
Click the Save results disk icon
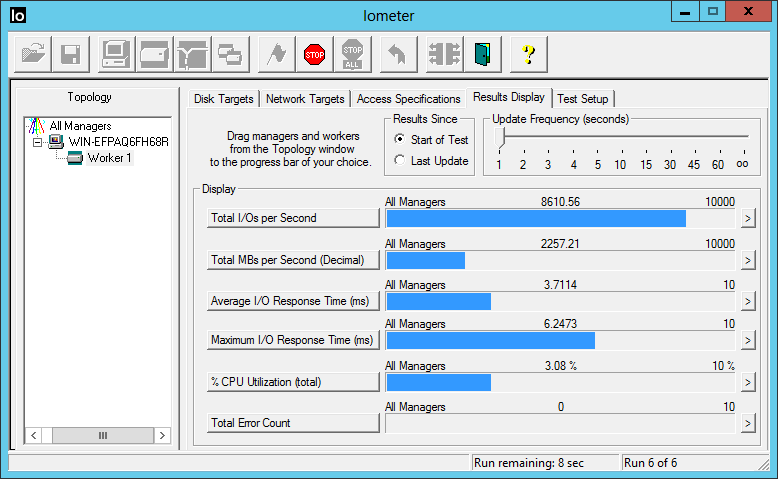(70, 54)
